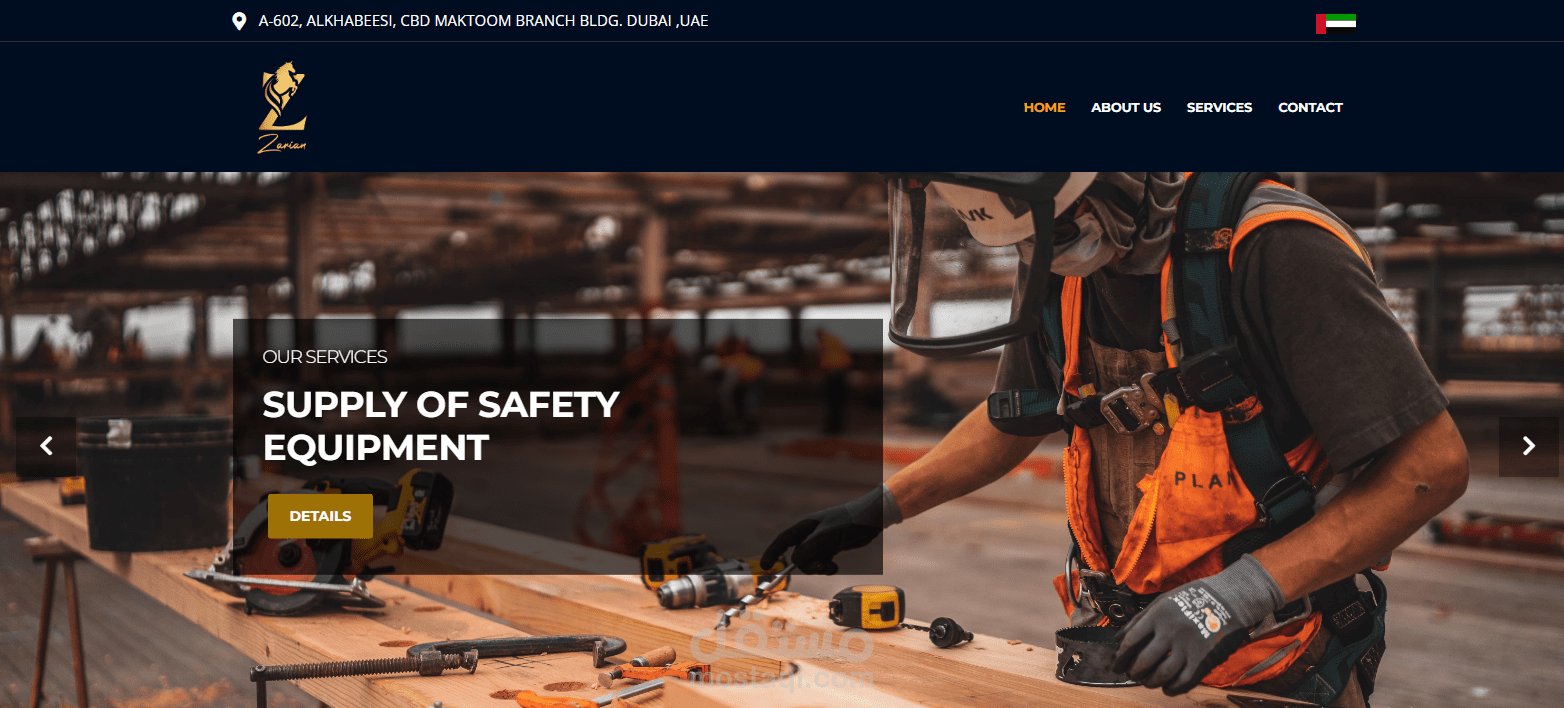This screenshot has height=708, width=1564.
Task: Click the SUPPLY OF SAFETY EQUIPMENT heading
Action: pyautogui.click(x=441, y=425)
